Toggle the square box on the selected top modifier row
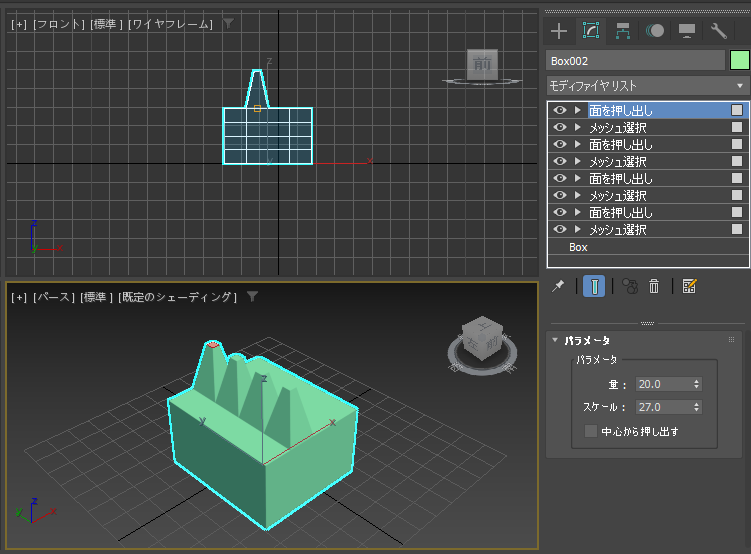 click(x=737, y=111)
